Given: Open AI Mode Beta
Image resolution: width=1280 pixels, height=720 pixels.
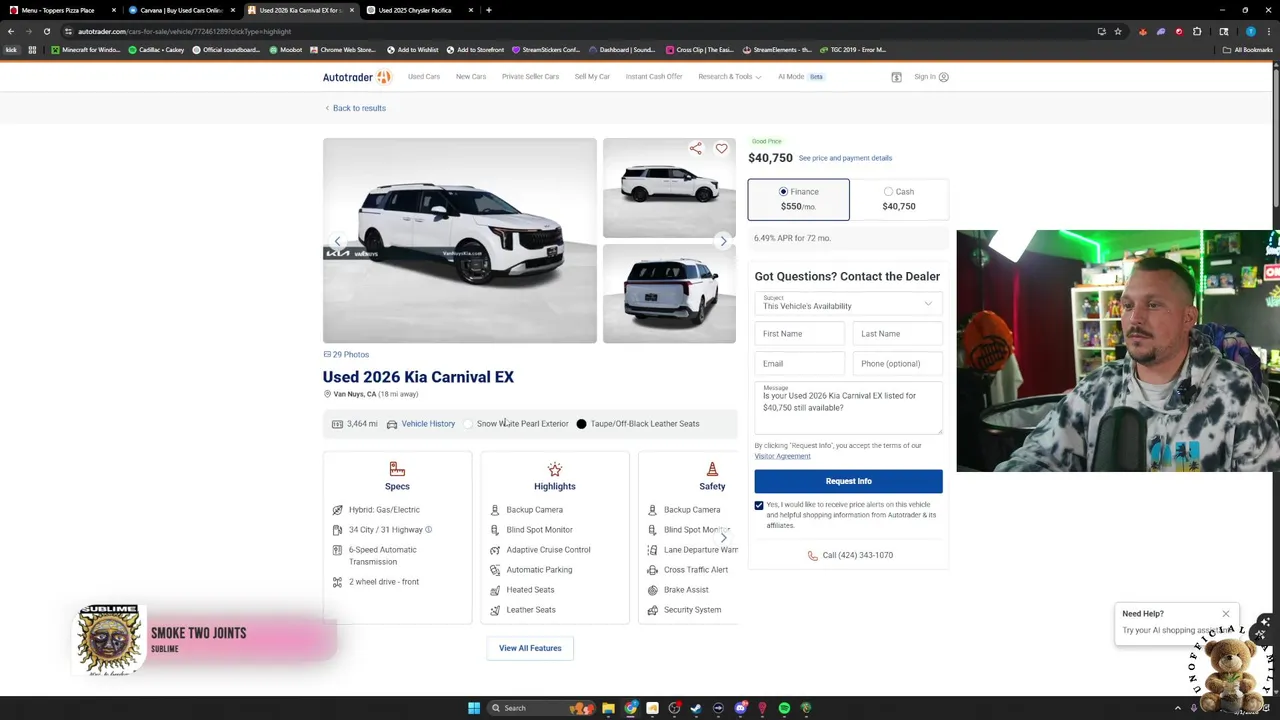Looking at the screenshot, I should [801, 77].
